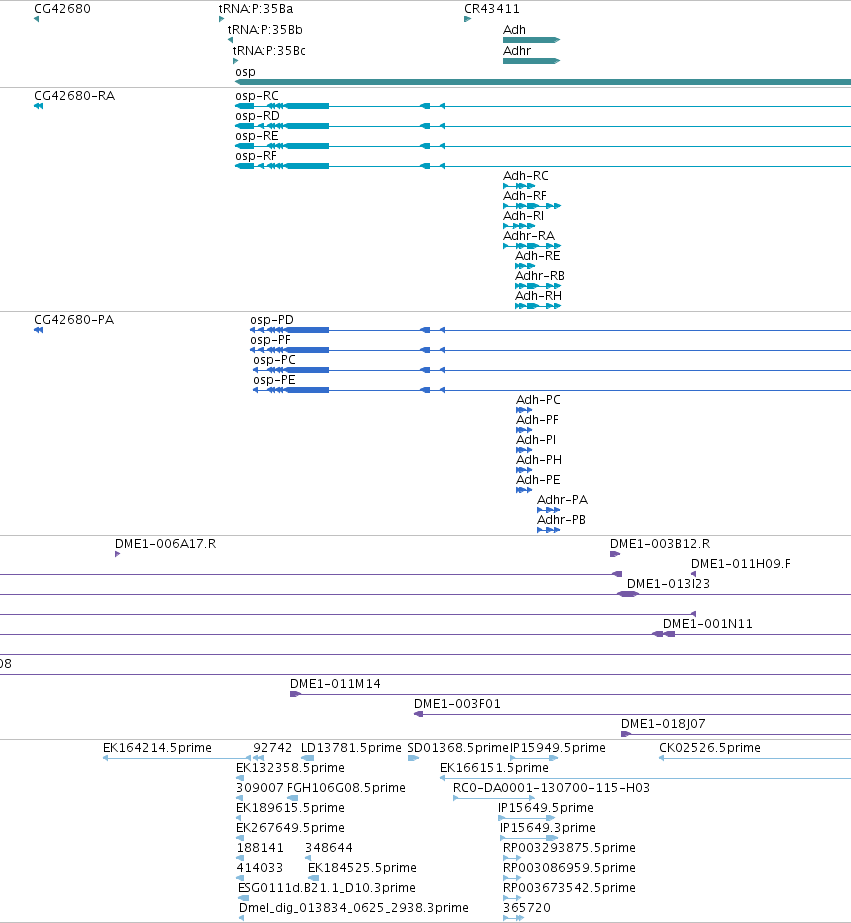851x923 pixels.
Task: Select the RP003673542.5prime EST label
Action: coord(569,888)
